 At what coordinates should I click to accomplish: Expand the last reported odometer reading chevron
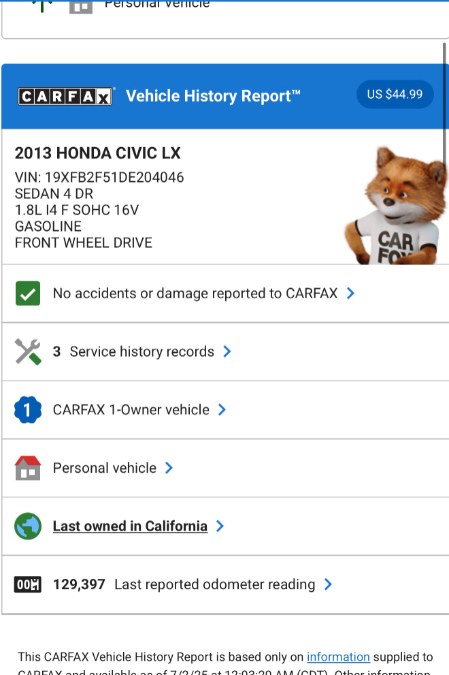328,584
